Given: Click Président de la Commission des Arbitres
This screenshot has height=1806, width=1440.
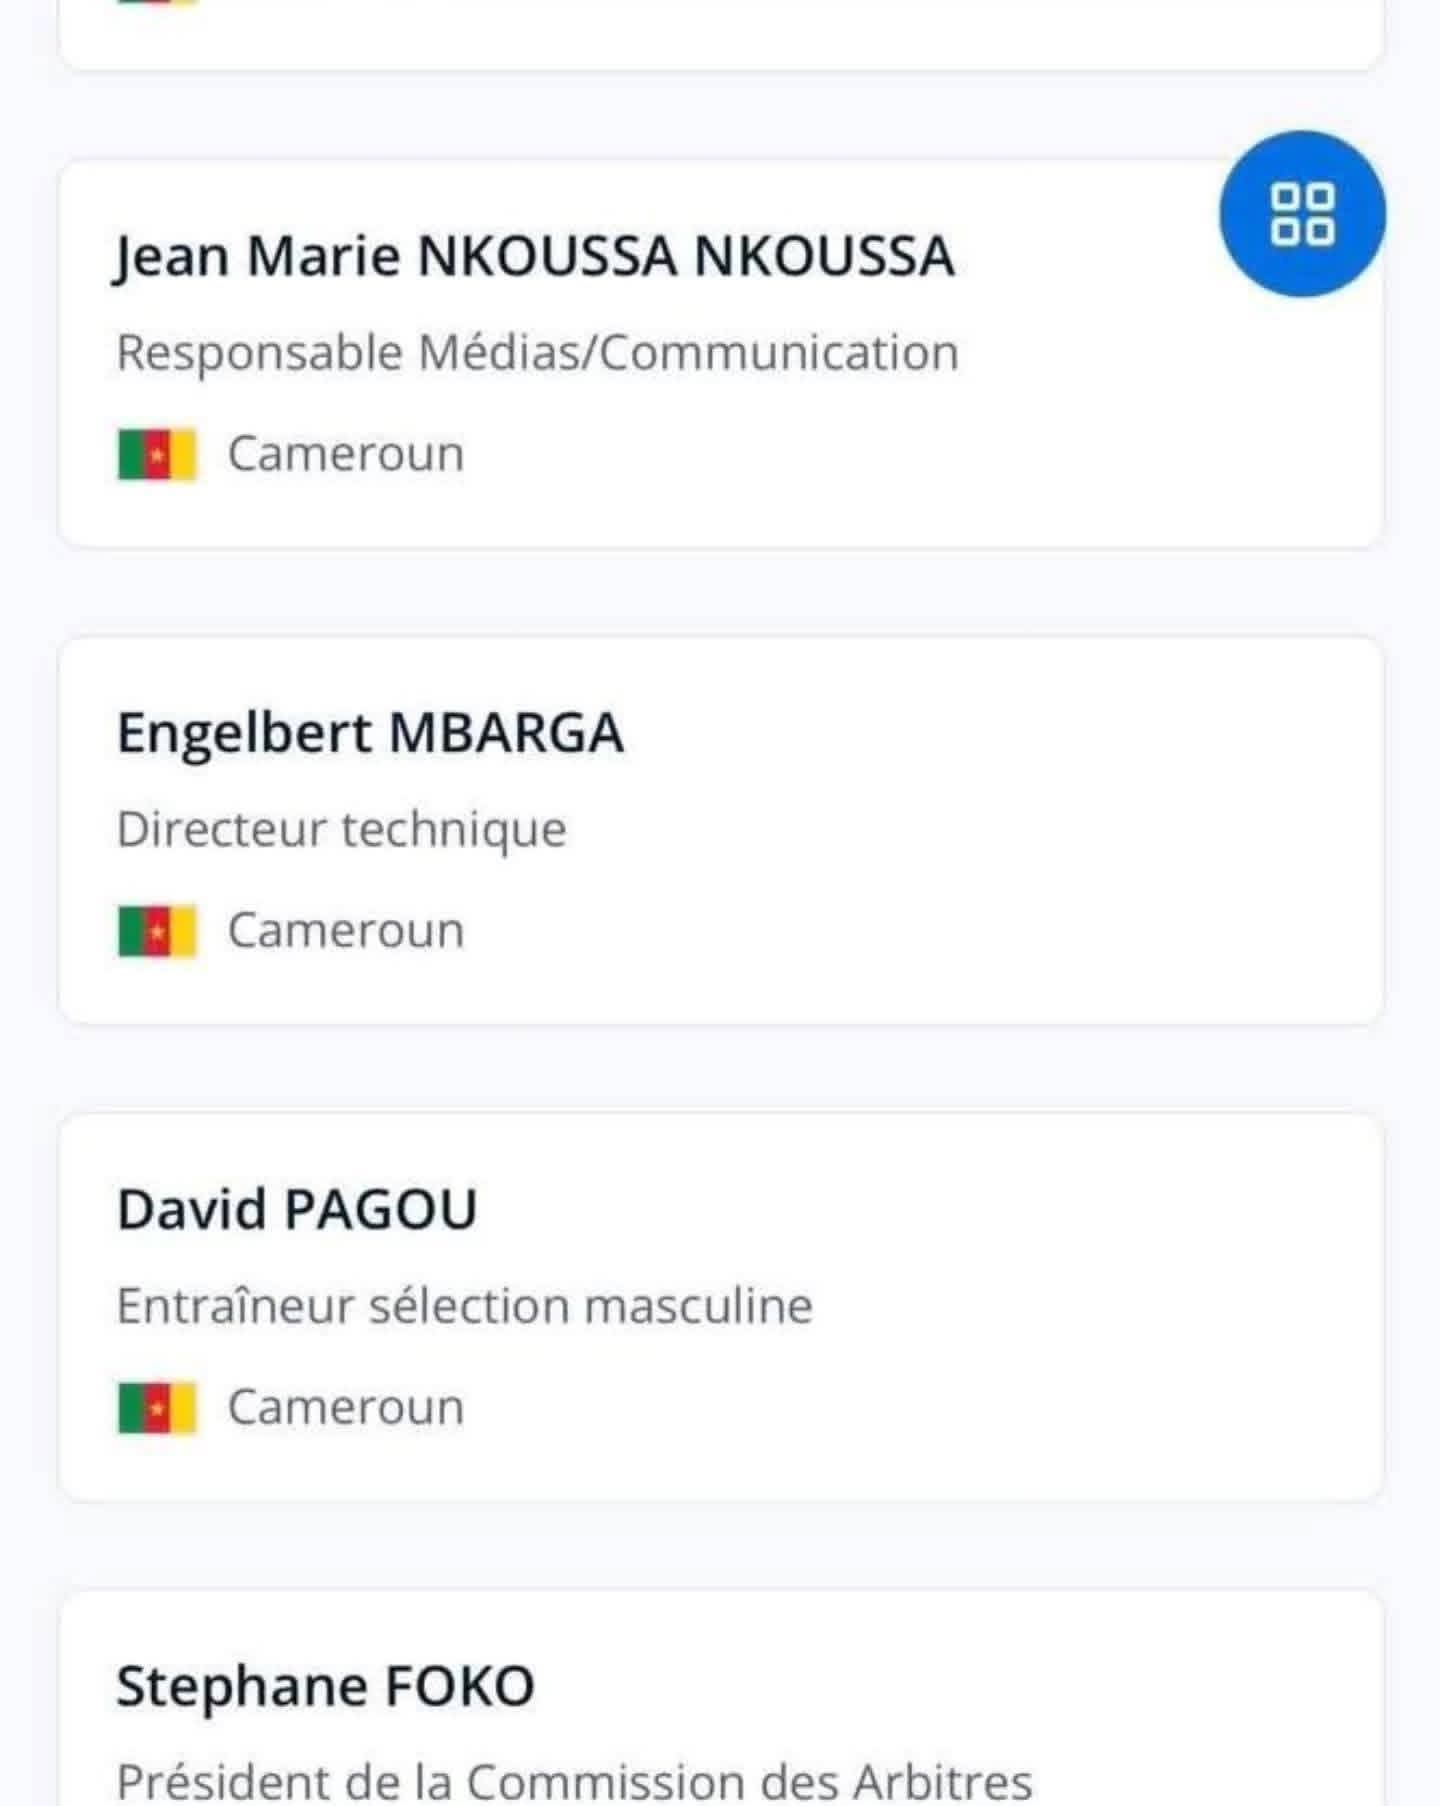Looking at the screenshot, I should tap(574, 1780).
